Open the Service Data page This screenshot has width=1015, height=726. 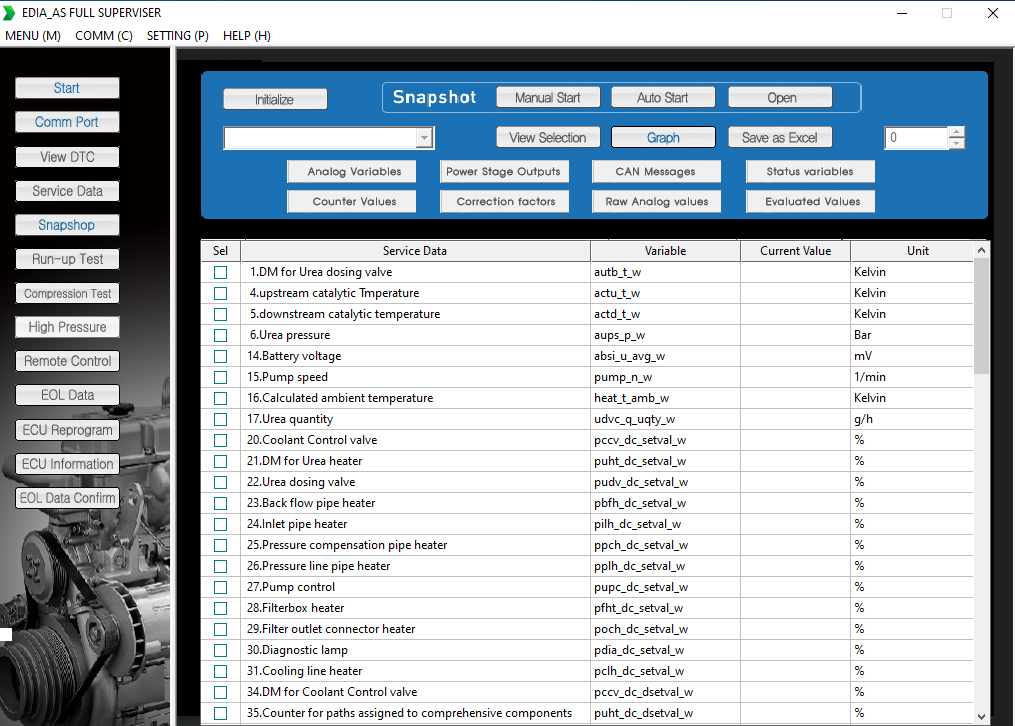pyautogui.click(x=67, y=191)
